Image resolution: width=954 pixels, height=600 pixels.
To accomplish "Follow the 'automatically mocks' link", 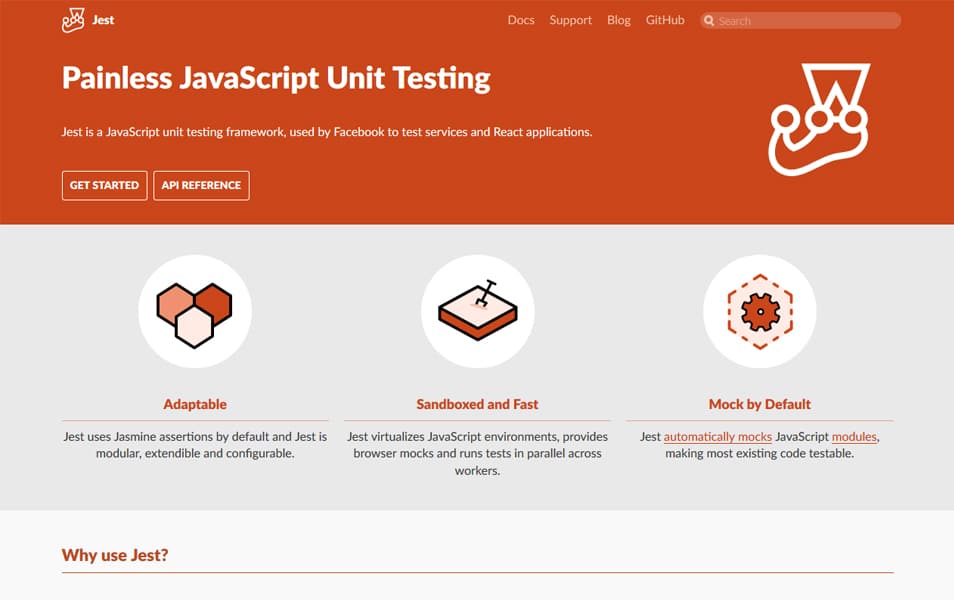I will [717, 437].
